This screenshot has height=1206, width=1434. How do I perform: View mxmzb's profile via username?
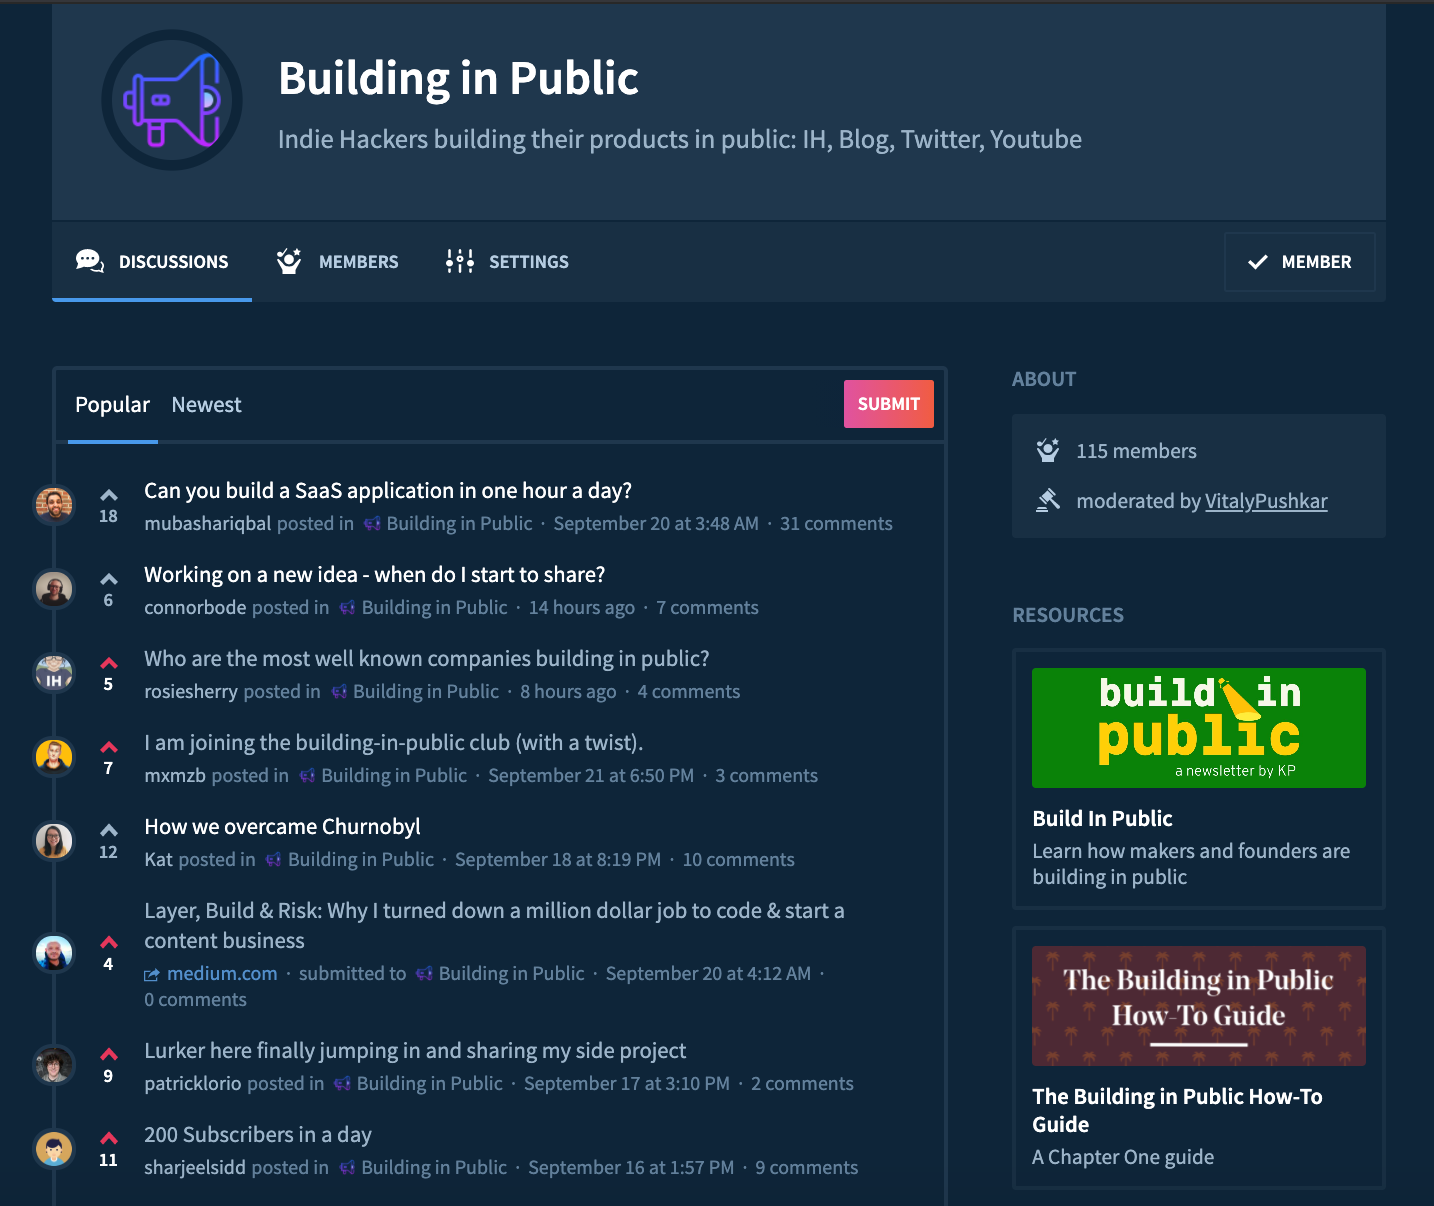pos(175,776)
